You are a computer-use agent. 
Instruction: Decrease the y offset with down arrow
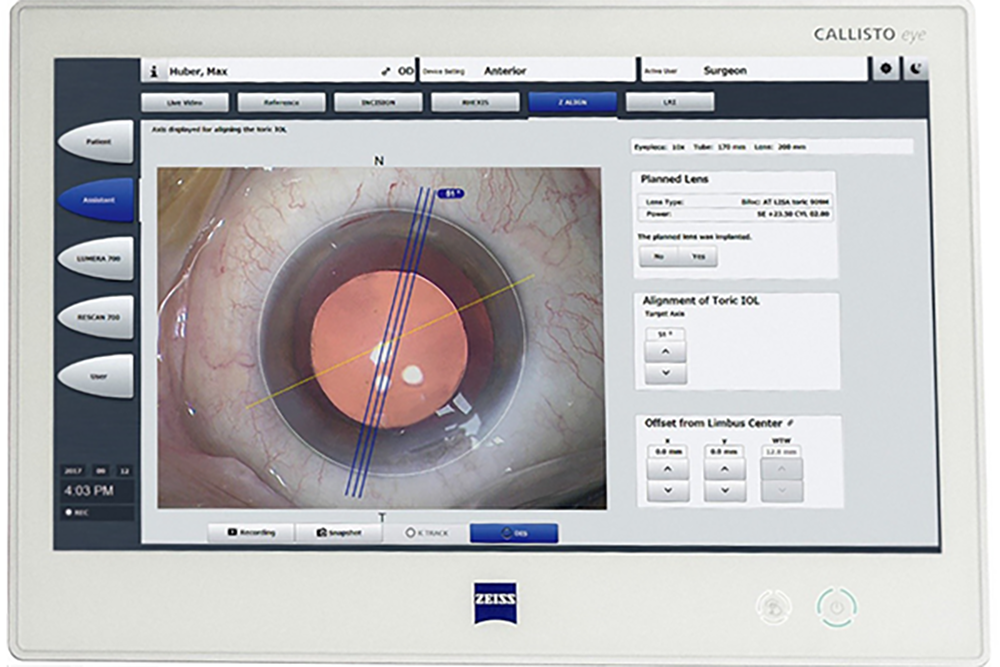[x=725, y=491]
